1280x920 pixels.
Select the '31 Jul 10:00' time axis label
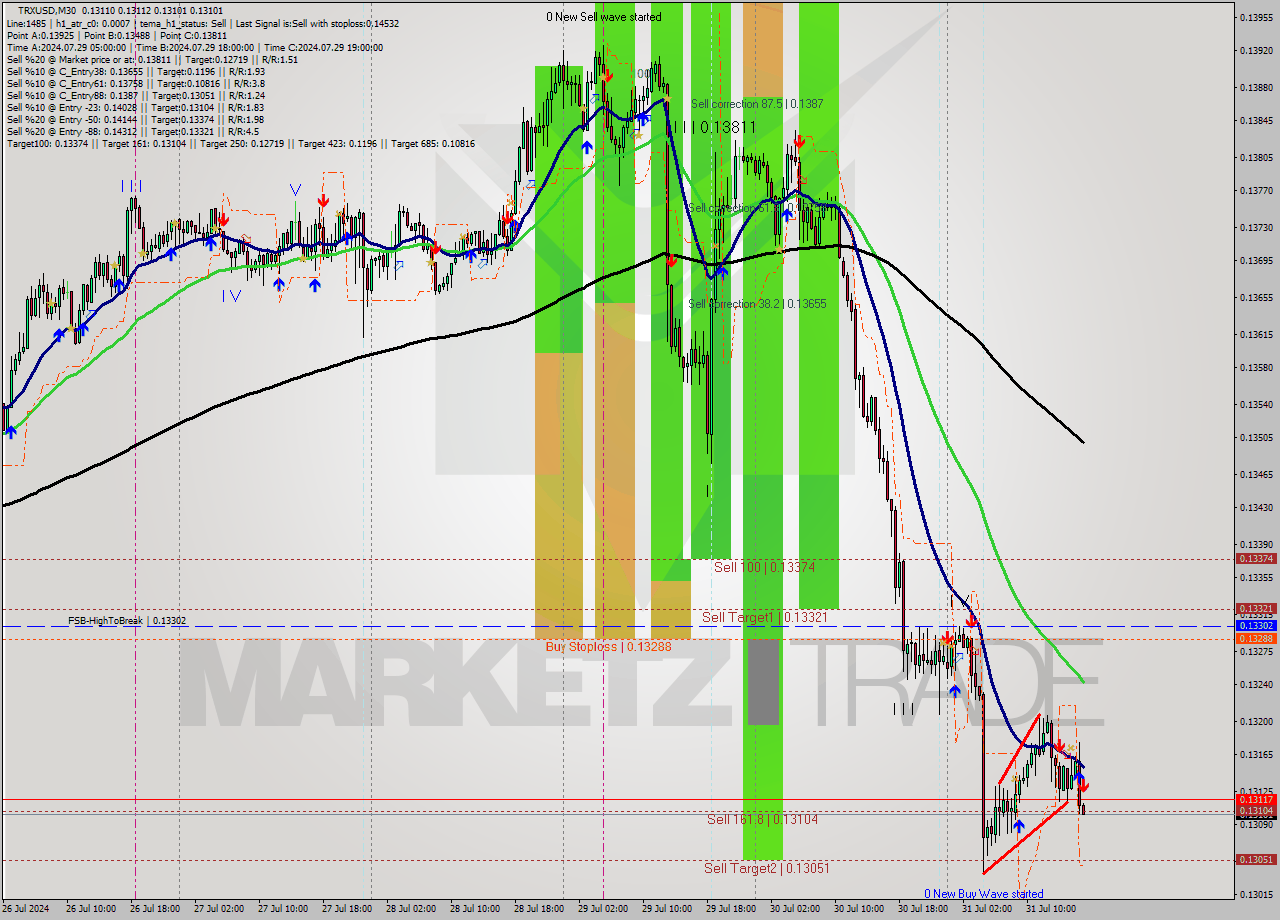pyautogui.click(x=1051, y=909)
